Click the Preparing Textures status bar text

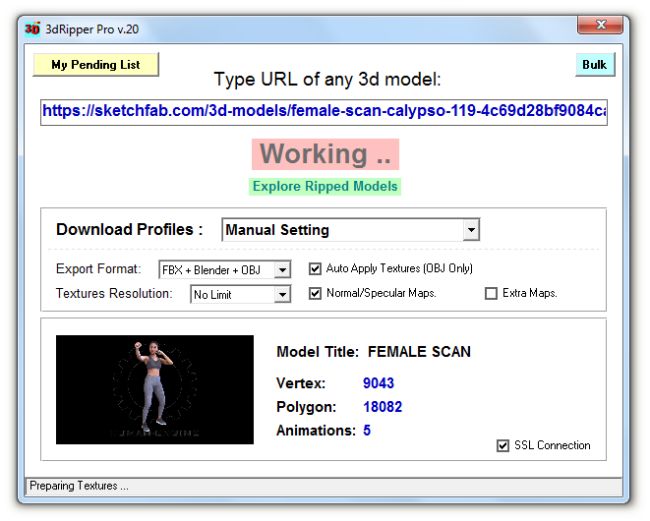click(79, 486)
